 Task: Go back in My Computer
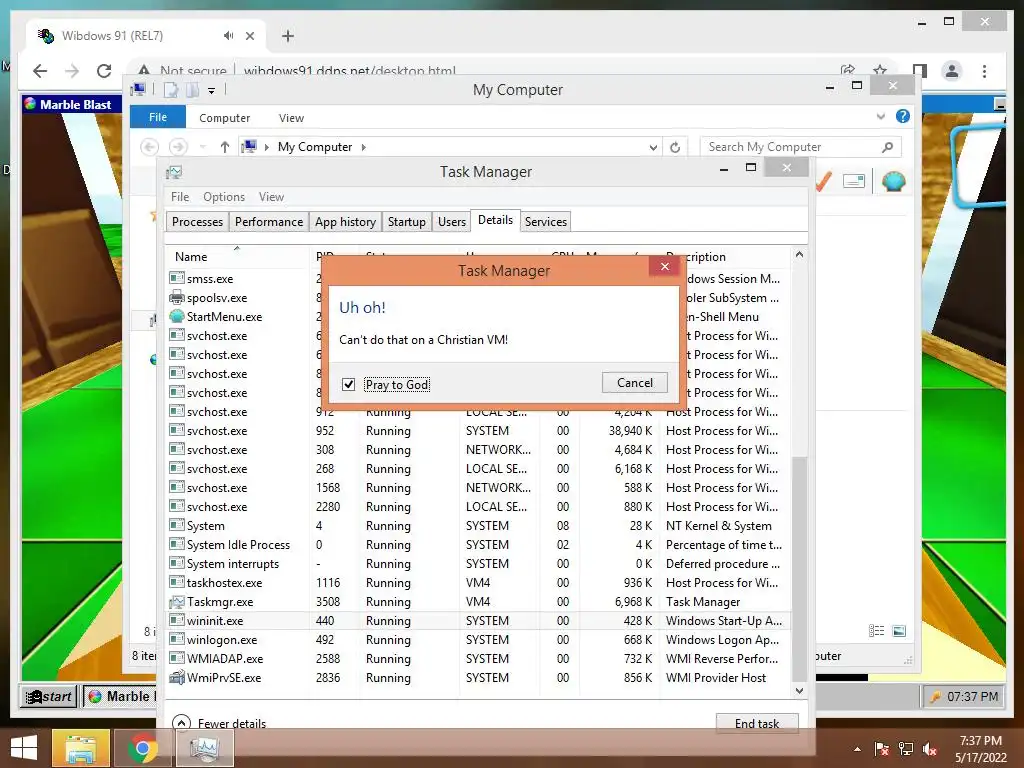click(x=149, y=147)
